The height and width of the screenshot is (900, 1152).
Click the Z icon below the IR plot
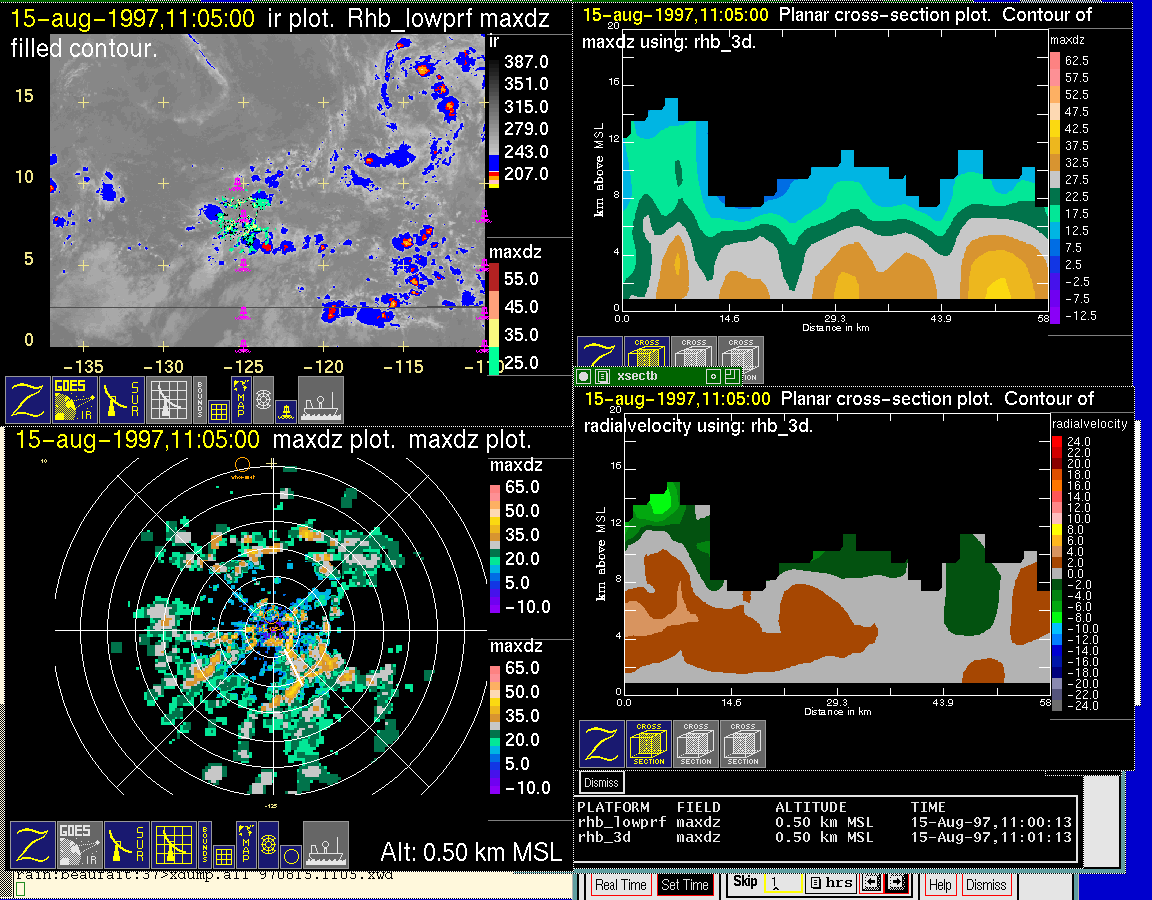[28, 399]
